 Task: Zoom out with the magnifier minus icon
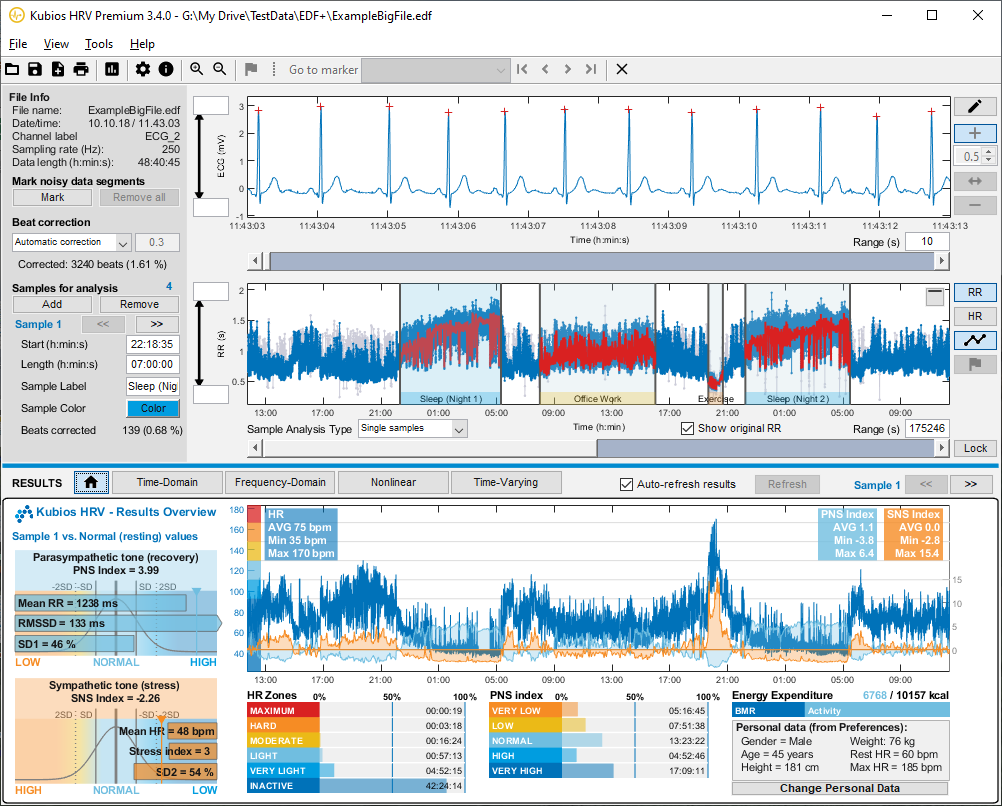219,69
